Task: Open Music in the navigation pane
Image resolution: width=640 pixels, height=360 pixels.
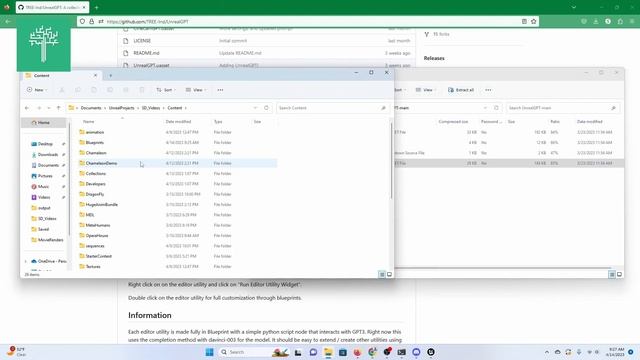Action: pos(43,187)
